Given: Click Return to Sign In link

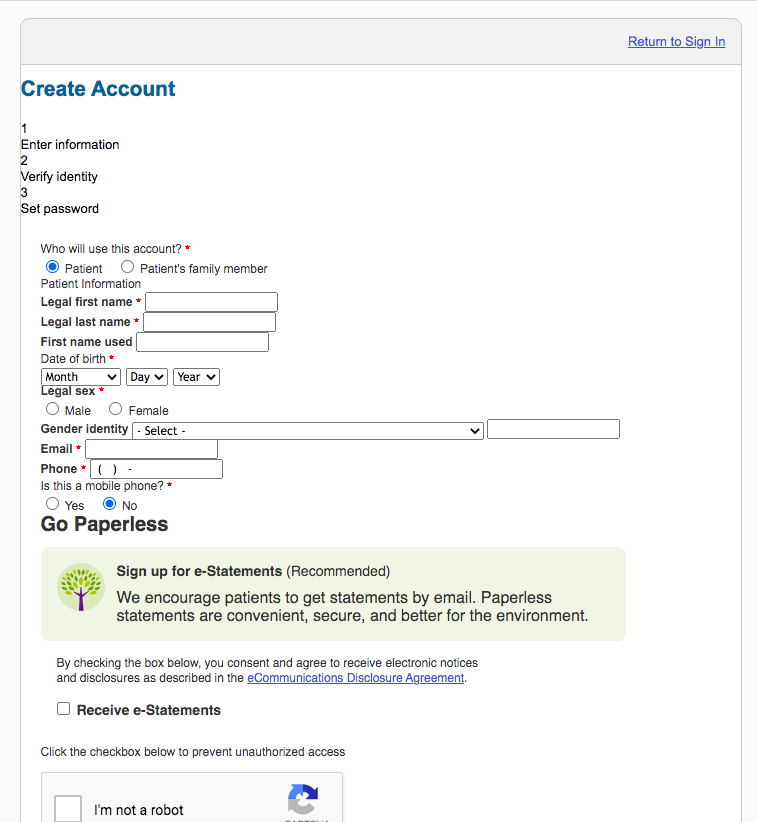Looking at the screenshot, I should [x=676, y=41].
